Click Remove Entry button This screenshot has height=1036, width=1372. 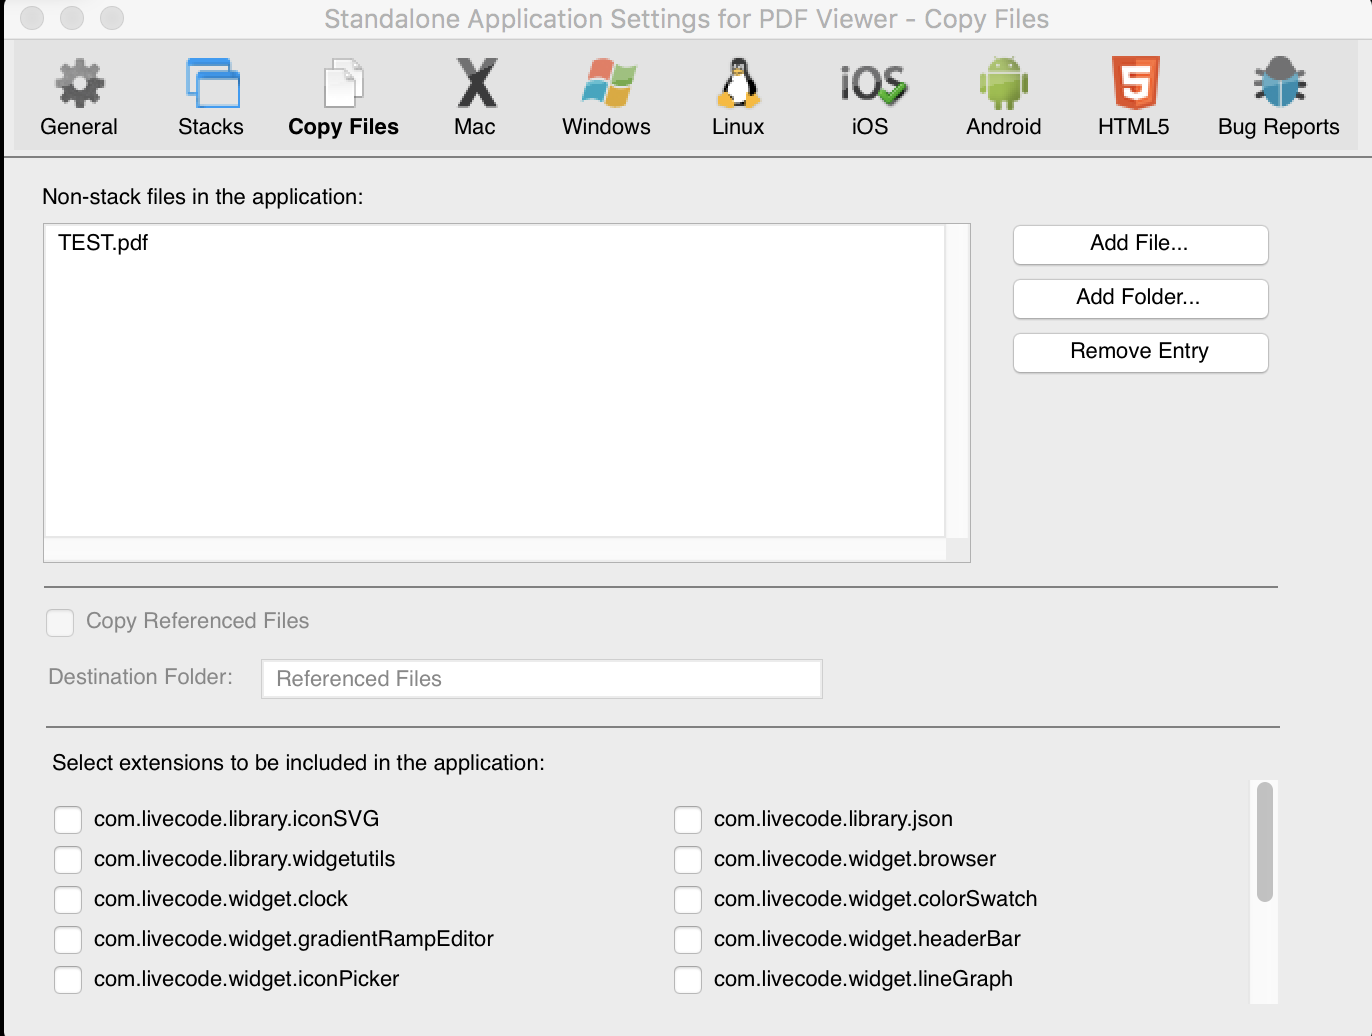1140,352
